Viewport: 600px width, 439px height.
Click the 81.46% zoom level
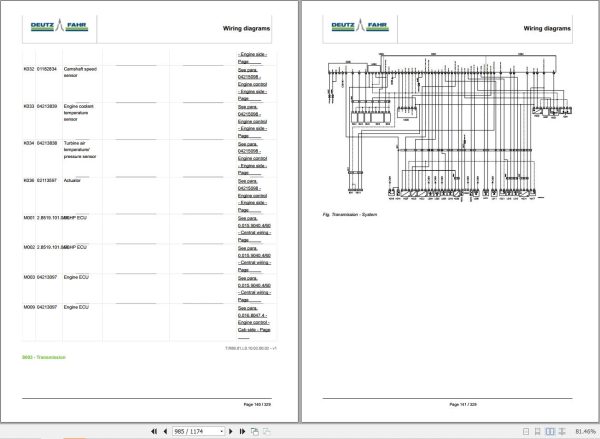pos(585,431)
